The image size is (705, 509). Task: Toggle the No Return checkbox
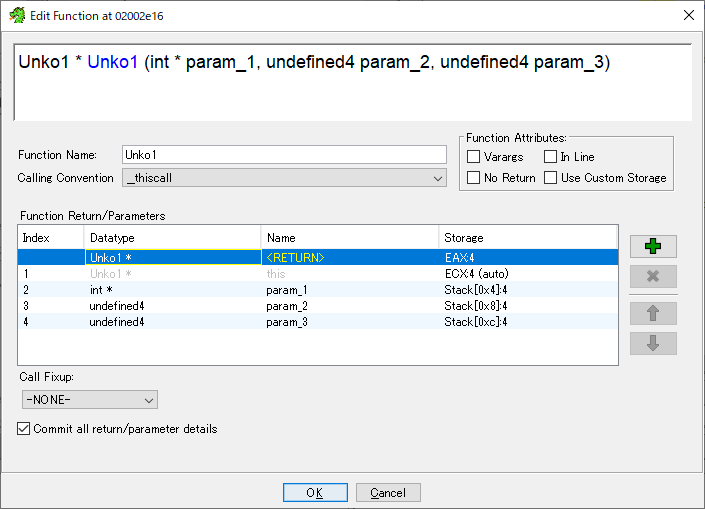coord(473,178)
